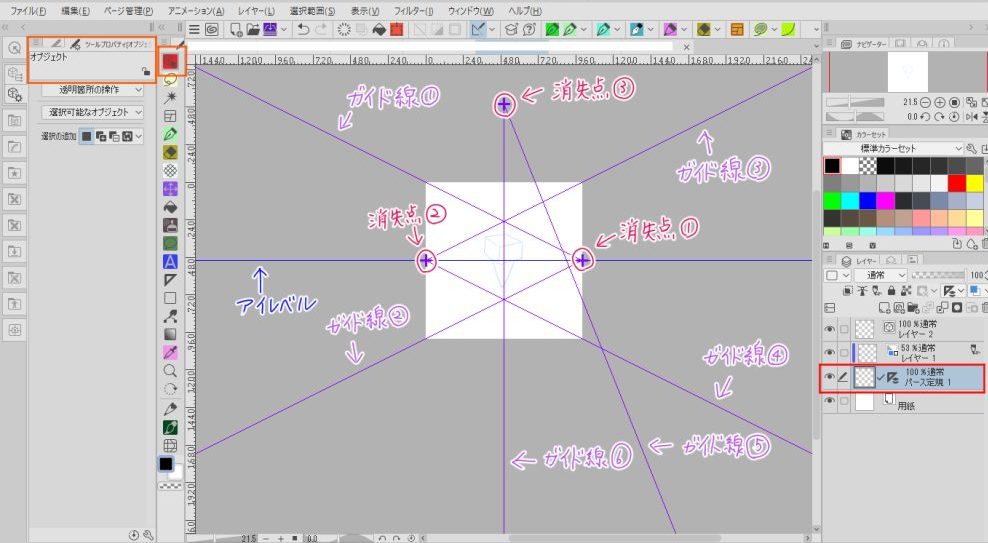Close the canvas tab with the X
Image resolution: width=988 pixels, height=543 pixels.
pos(686,47)
